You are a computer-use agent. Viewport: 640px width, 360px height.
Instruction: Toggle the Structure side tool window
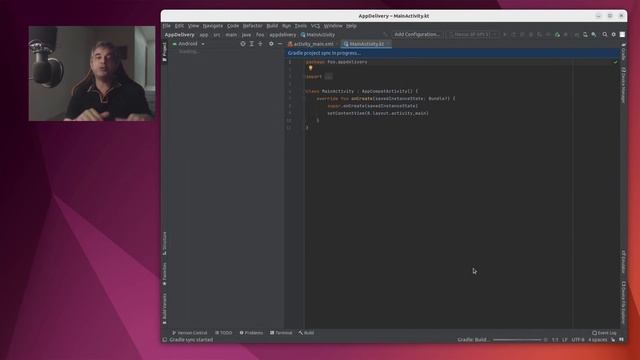(164, 244)
